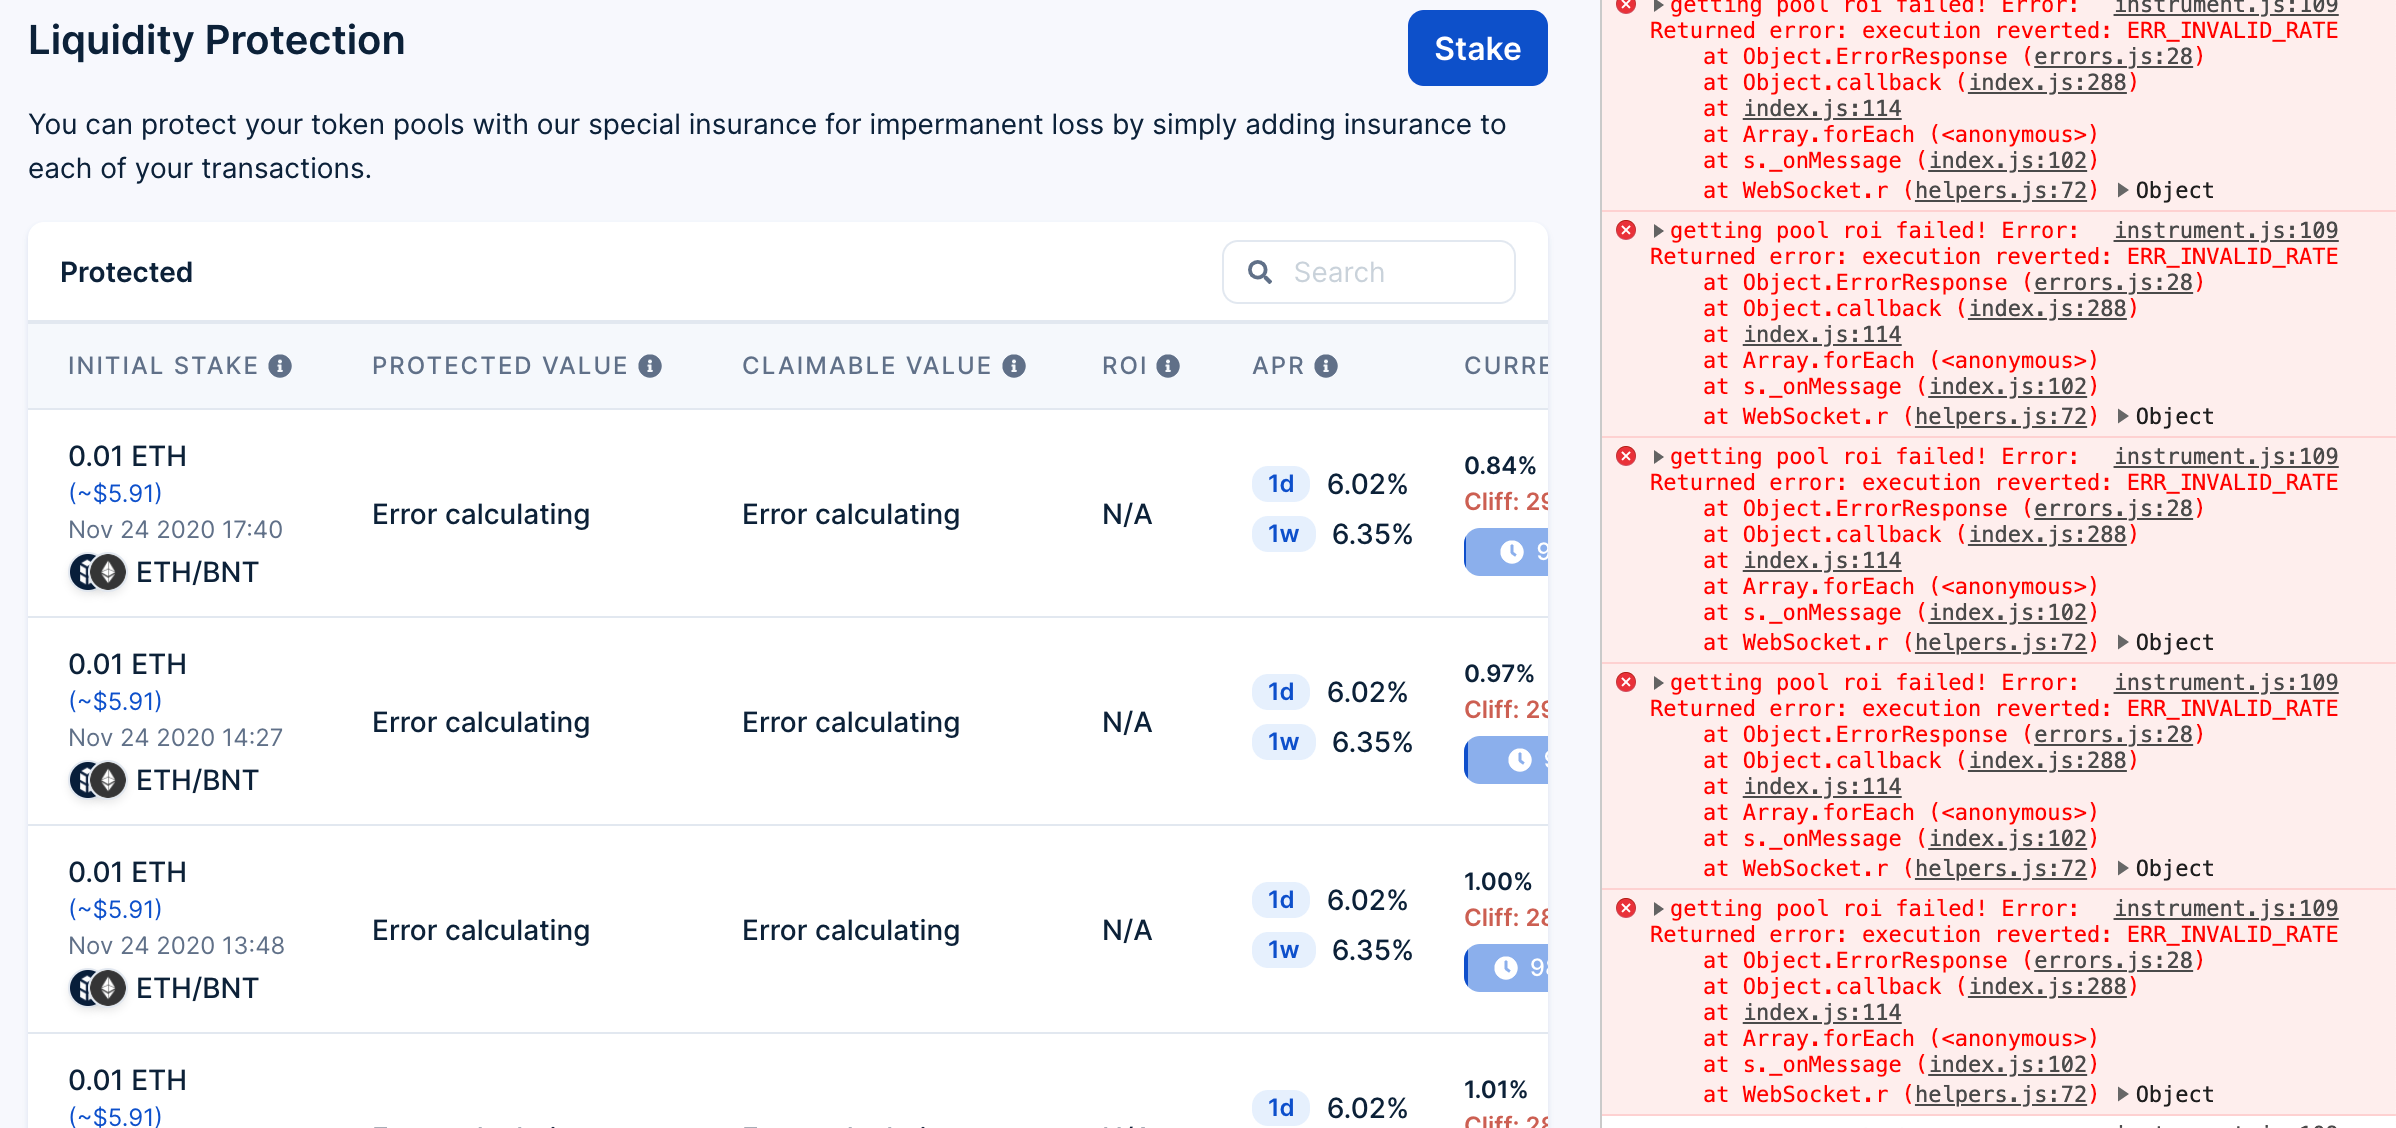Switch to the Protected tab
Viewport: 2396px width, 1128px height.
click(126, 271)
